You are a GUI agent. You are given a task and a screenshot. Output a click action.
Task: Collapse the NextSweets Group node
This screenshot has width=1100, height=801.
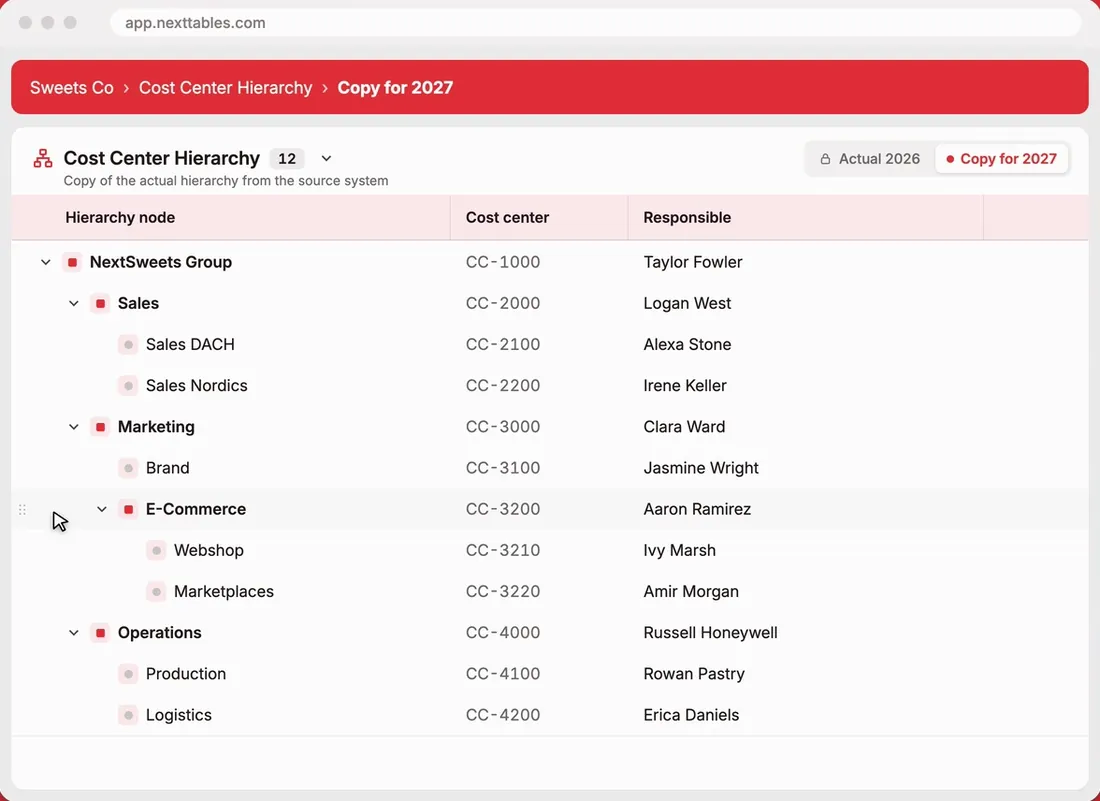[46, 262]
